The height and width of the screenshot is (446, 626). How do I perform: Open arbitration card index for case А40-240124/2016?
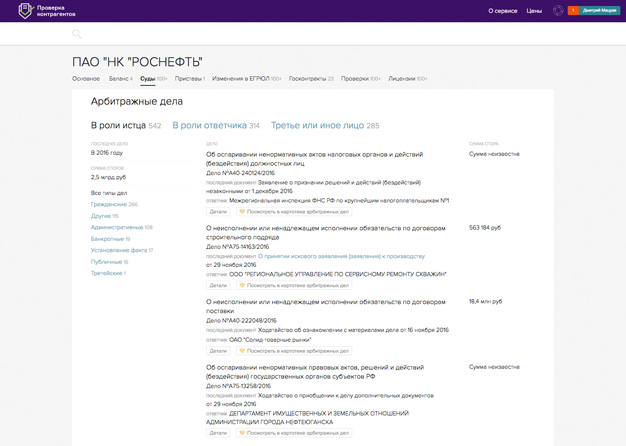294,212
